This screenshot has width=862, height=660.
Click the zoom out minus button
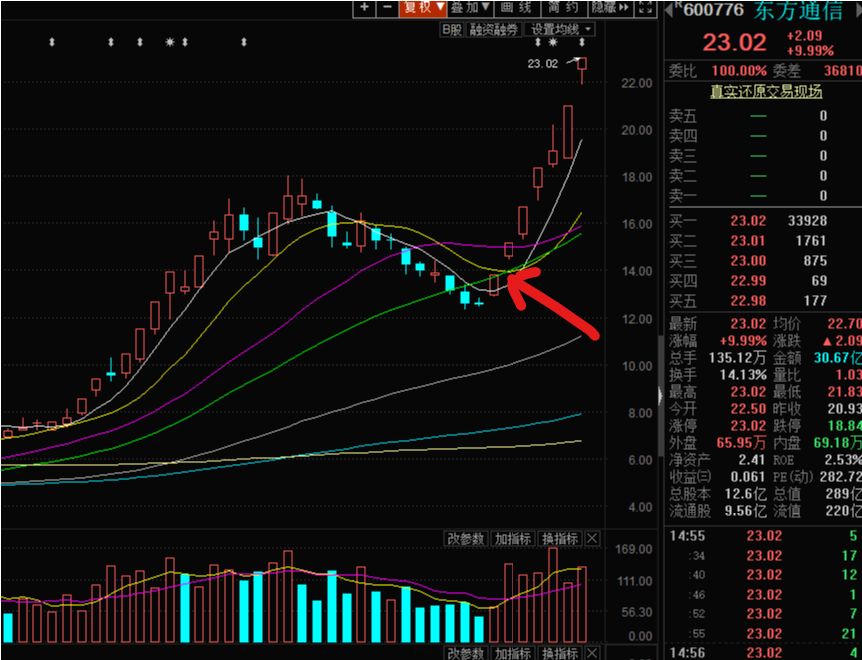click(385, 8)
